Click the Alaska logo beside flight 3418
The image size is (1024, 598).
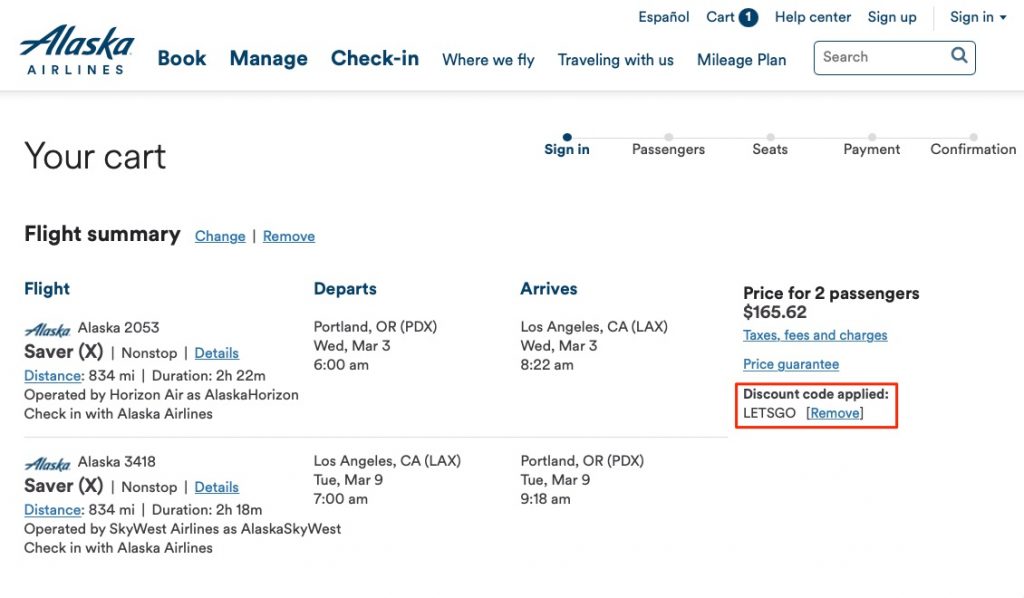[x=47, y=463]
